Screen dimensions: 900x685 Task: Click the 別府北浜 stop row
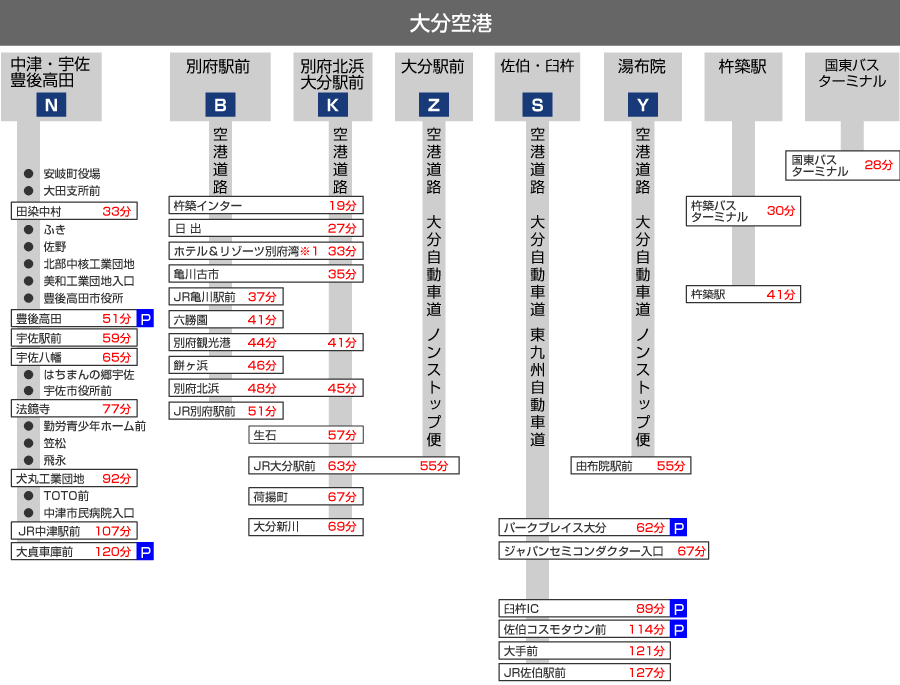click(266, 388)
